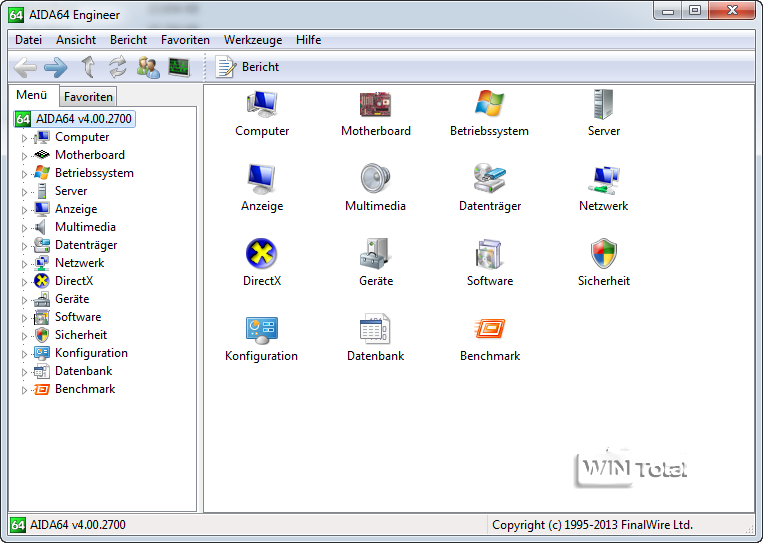
Task: Select Sicherheit in the tree
Action: point(81,335)
